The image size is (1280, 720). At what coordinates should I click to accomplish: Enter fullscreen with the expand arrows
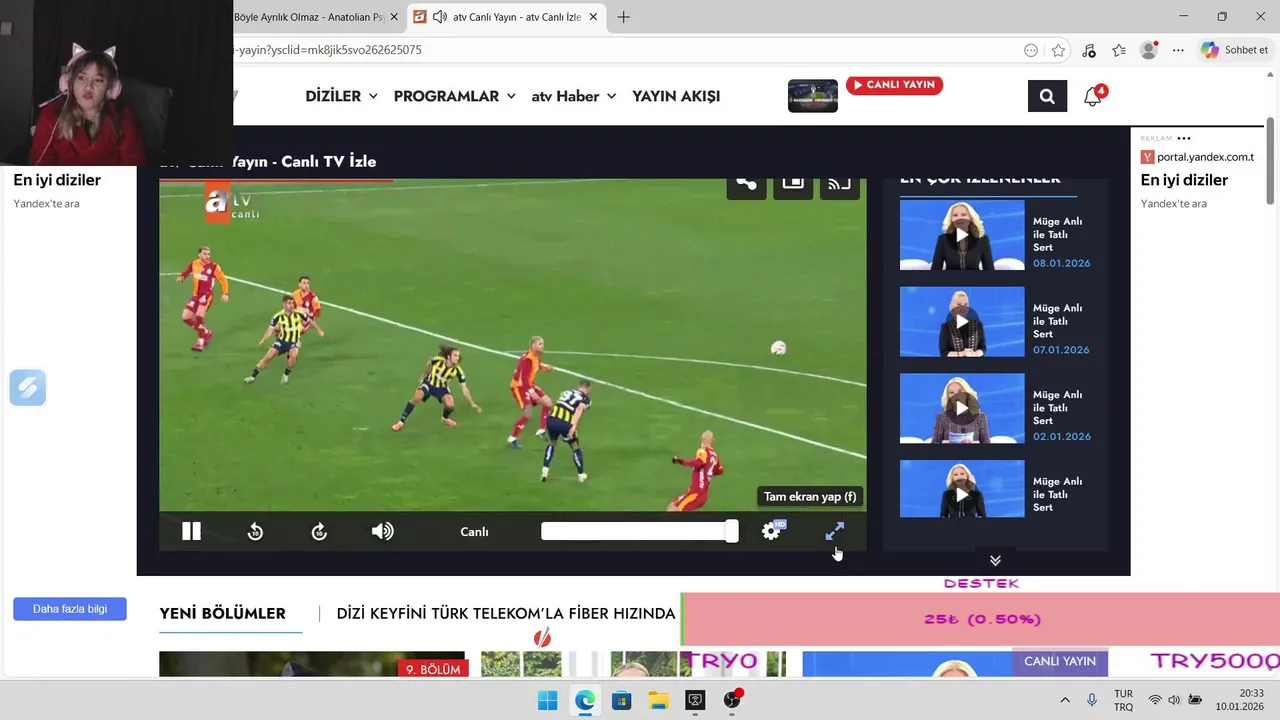[x=835, y=532]
